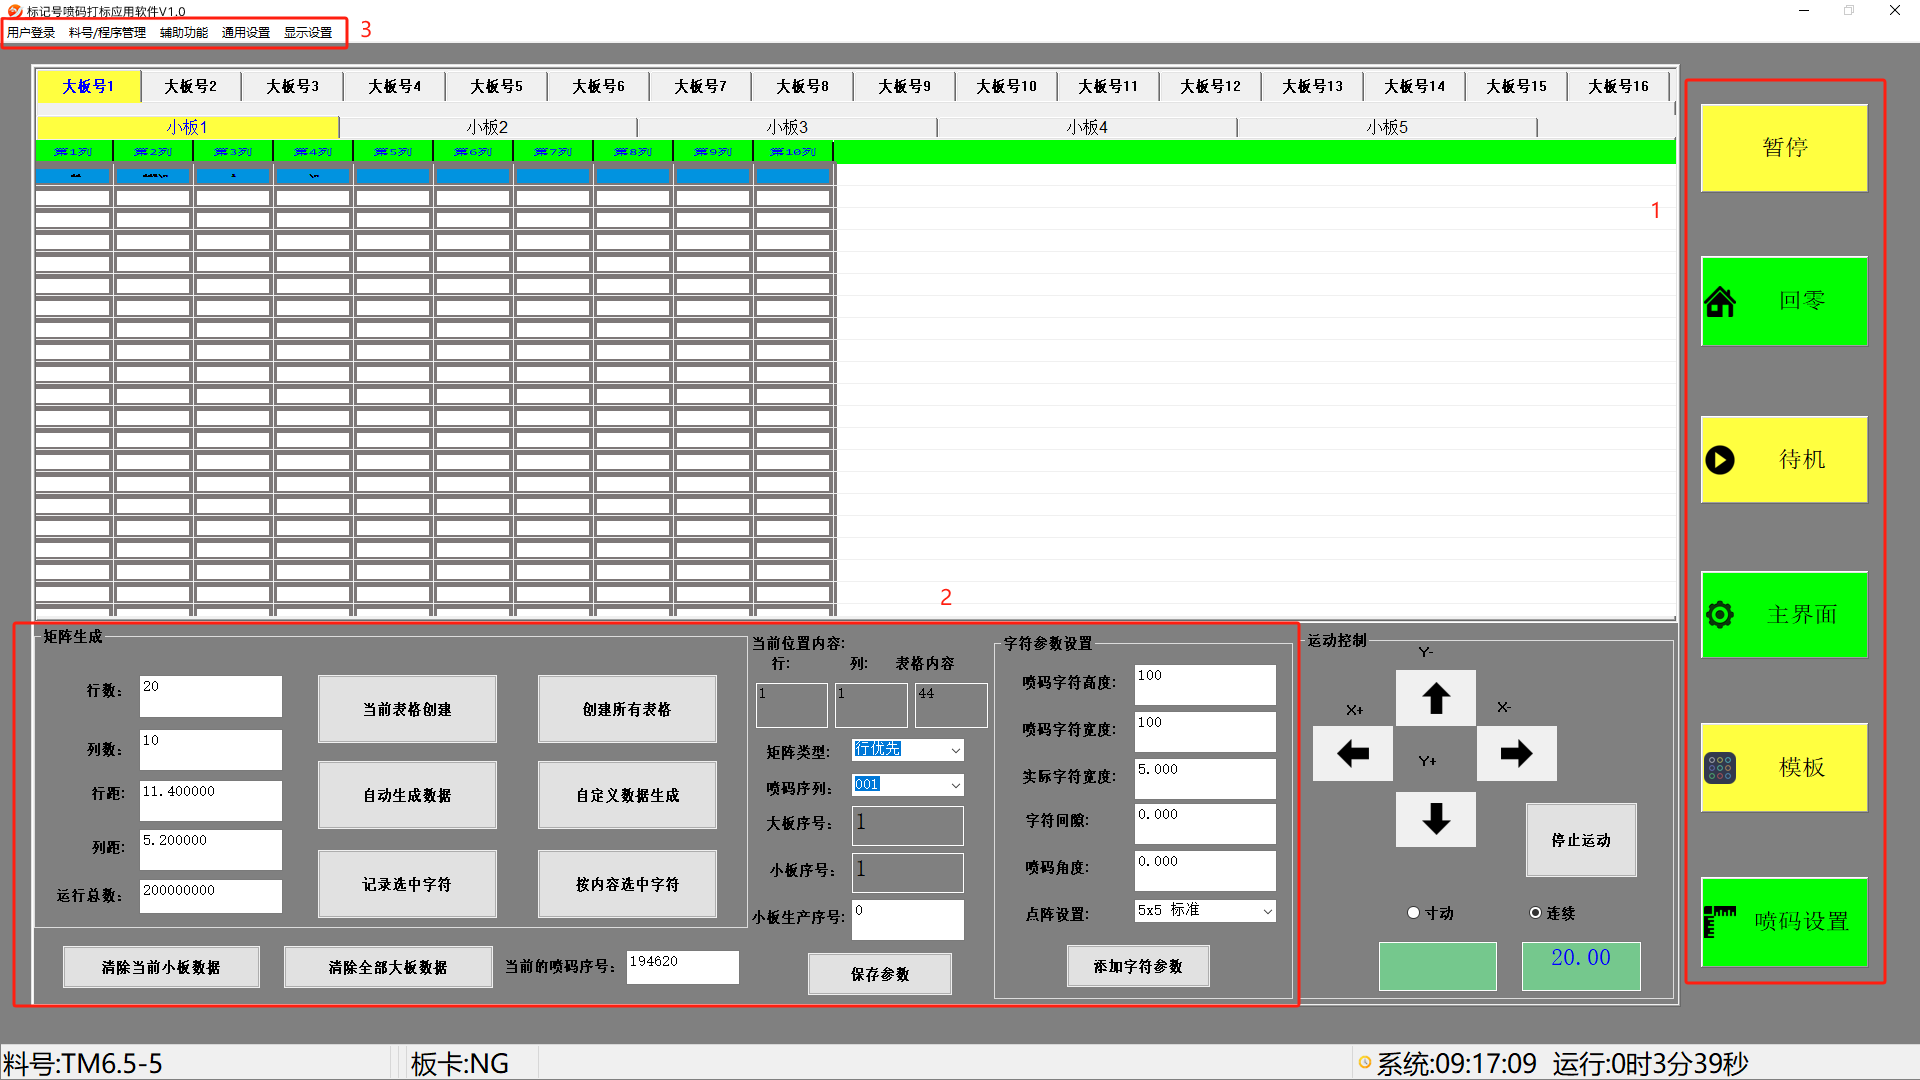
Task: Click the 行数 input field
Action: [x=210, y=696]
